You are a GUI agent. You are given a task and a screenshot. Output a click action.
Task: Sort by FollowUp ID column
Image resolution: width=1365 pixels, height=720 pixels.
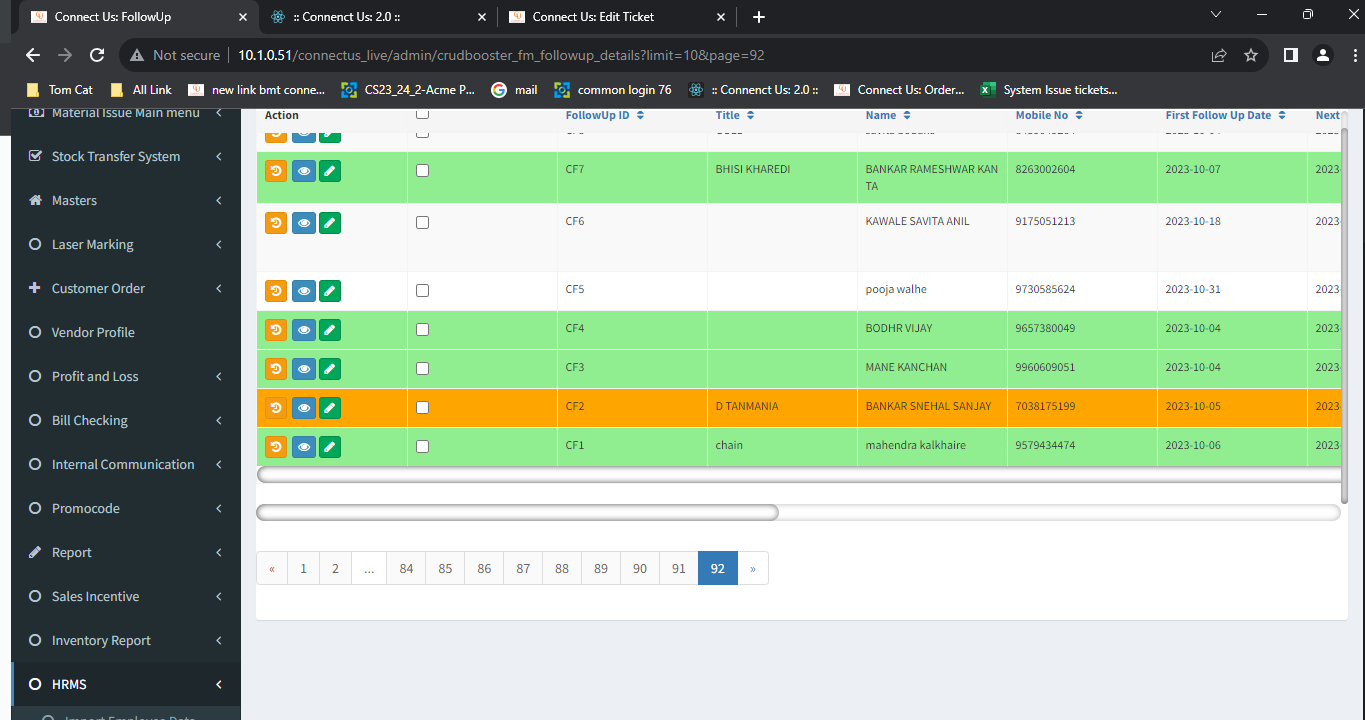click(605, 115)
